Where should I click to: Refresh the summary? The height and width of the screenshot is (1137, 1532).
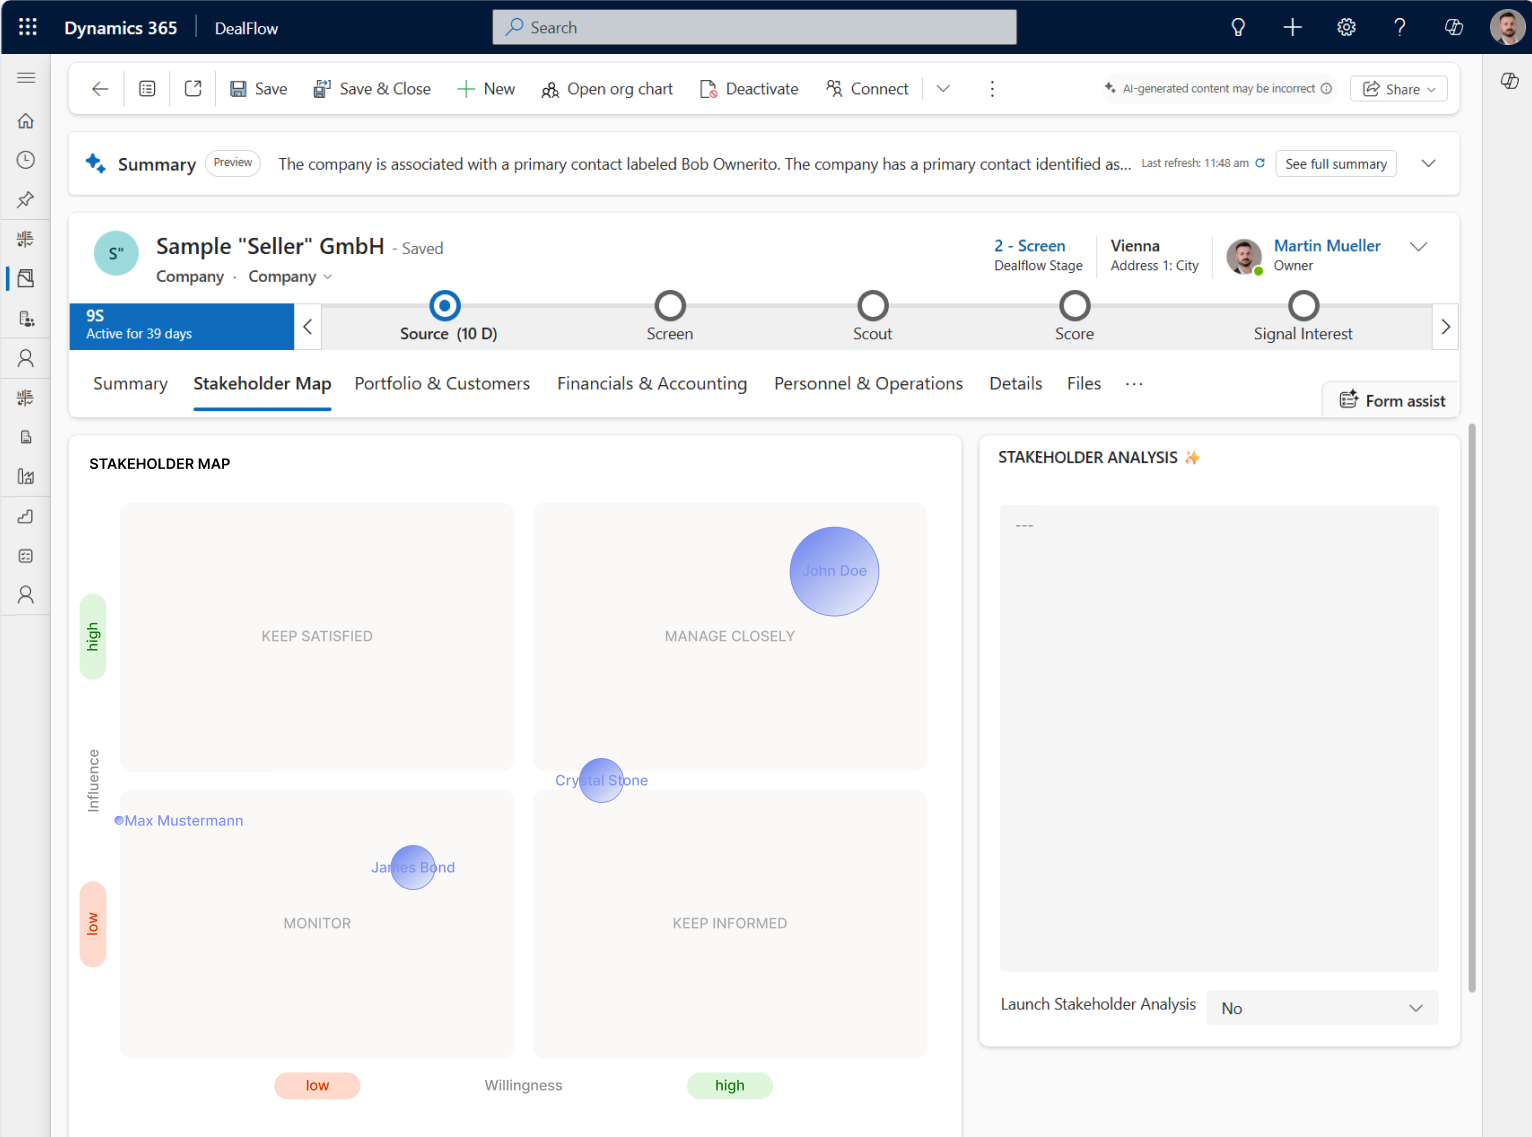[x=1260, y=163]
